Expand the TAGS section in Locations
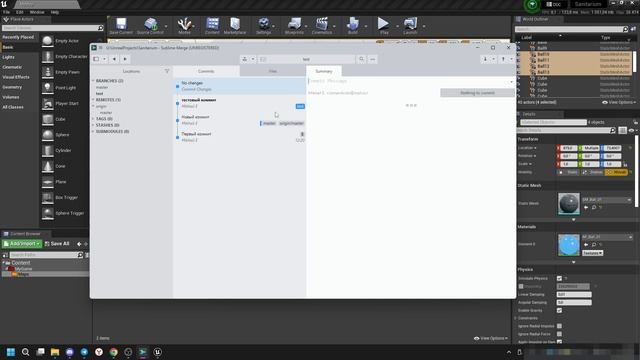Screen dimensions: 640x360 pos(93,119)
